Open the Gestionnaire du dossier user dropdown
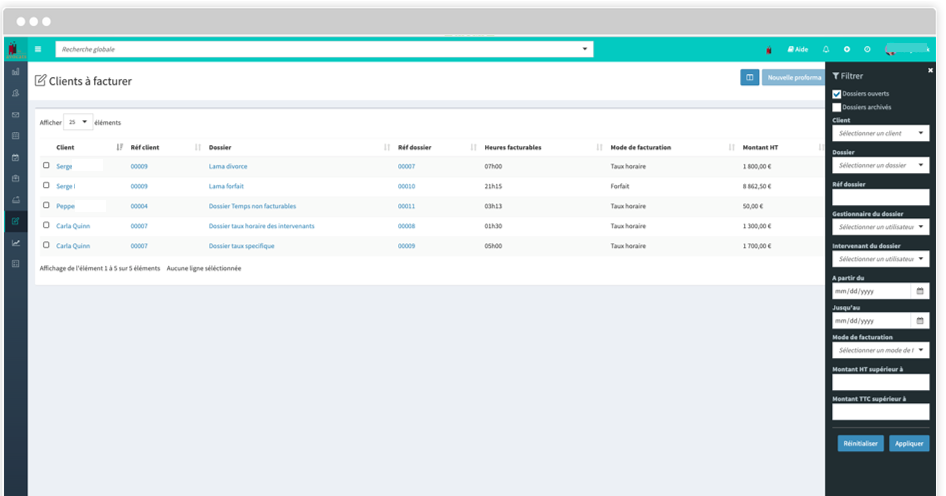946x496 pixels. (880, 227)
